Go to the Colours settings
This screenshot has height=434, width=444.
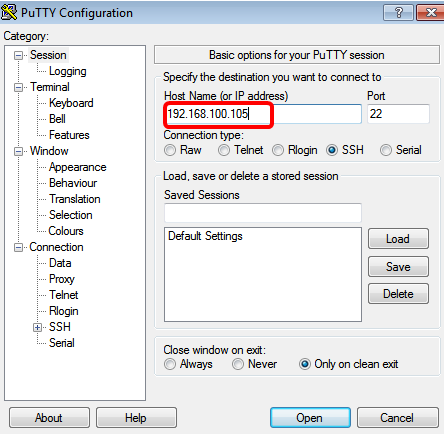(x=66, y=231)
